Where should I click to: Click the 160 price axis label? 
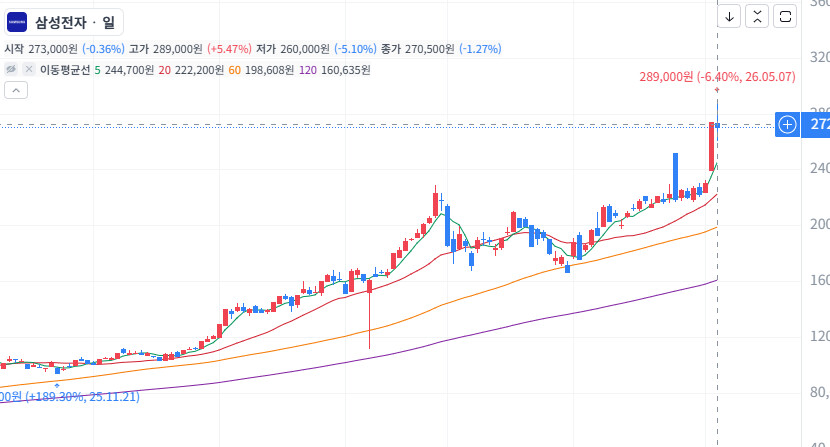tap(819, 280)
